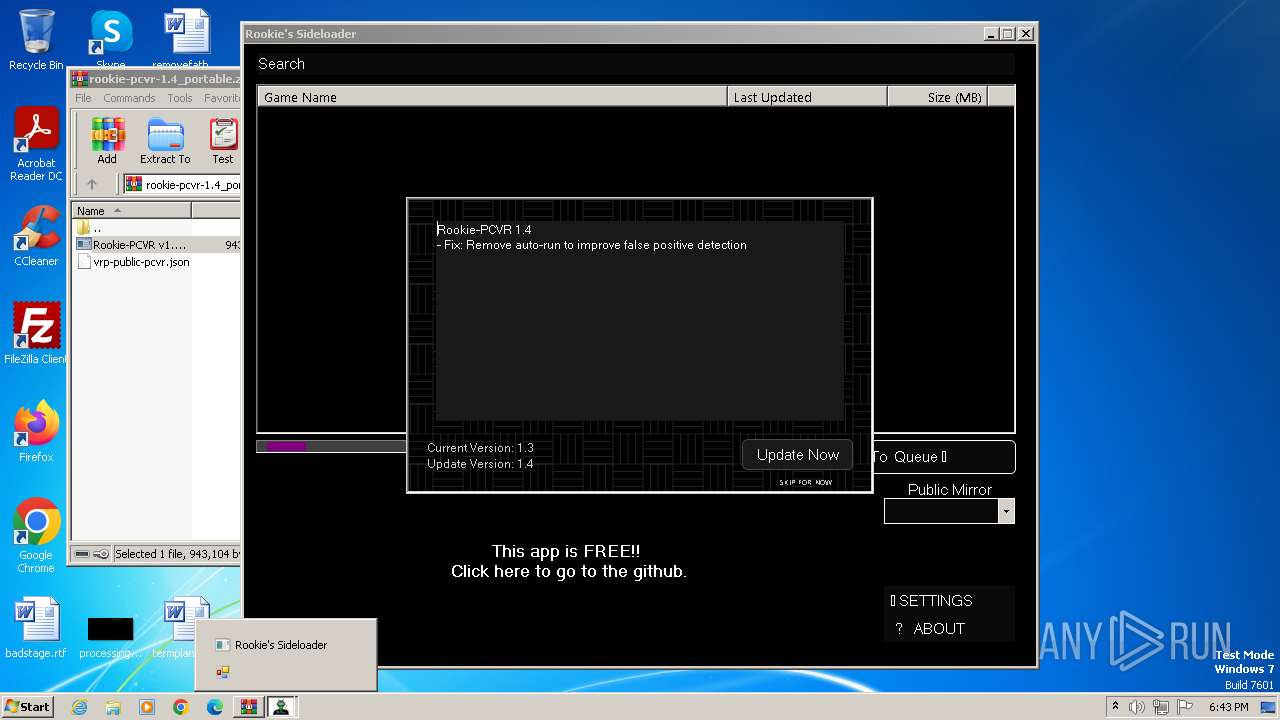This screenshot has width=1280, height=720.
Task: Click Rookie's Sideloader taskbar button
Action: [282, 707]
